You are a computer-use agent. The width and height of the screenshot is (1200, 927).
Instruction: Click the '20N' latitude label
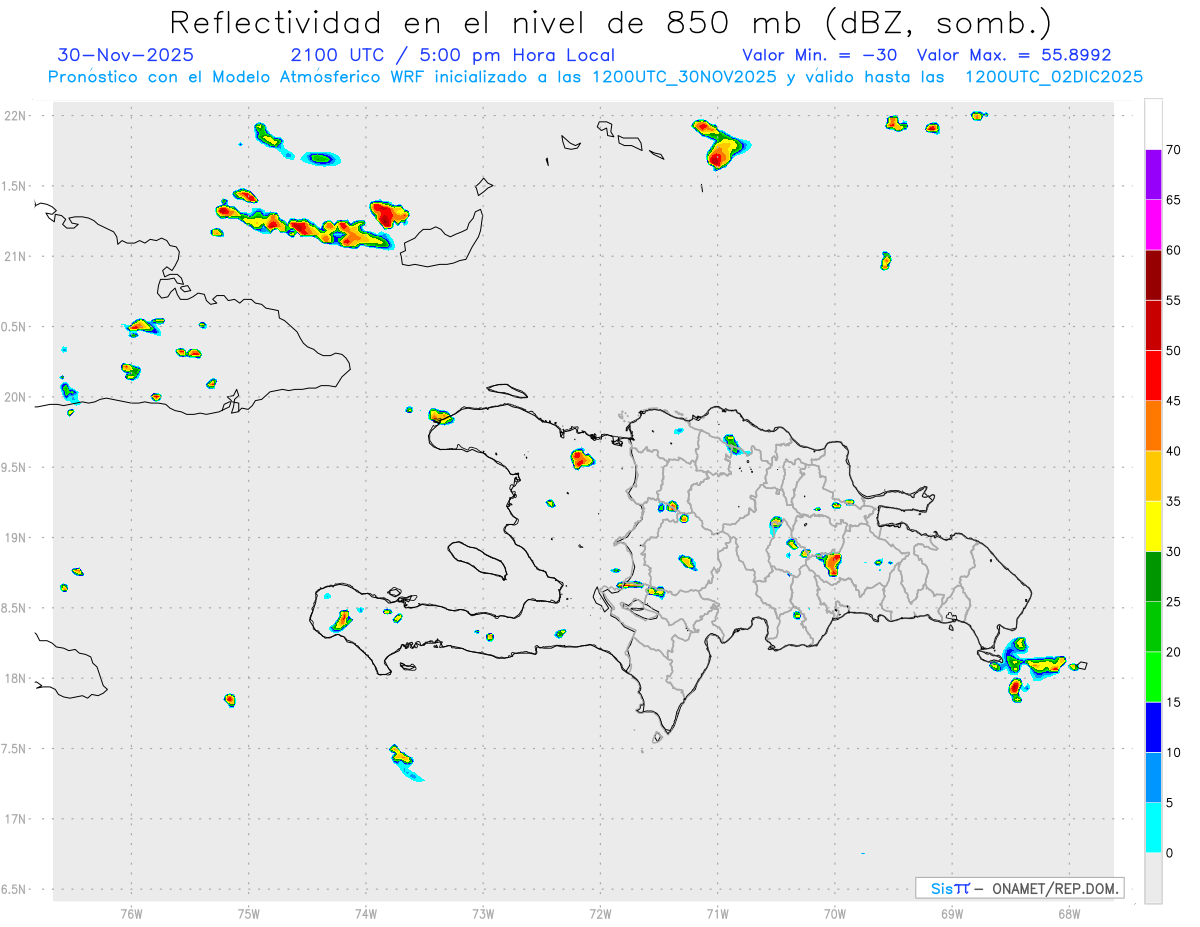coord(16,397)
